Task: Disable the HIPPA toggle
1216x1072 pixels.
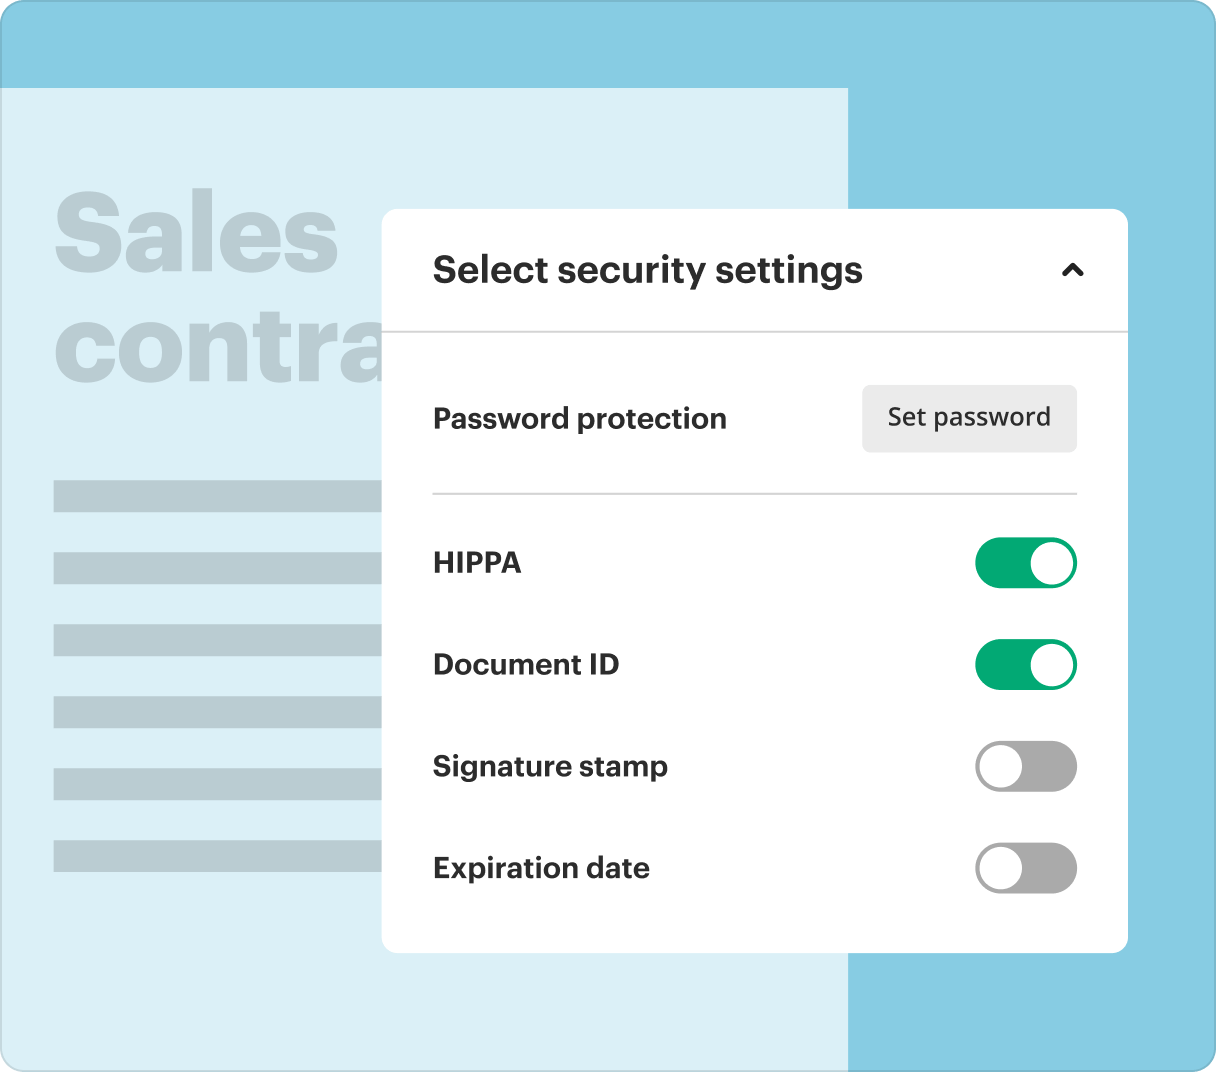Action: pyautogui.click(x=1026, y=563)
